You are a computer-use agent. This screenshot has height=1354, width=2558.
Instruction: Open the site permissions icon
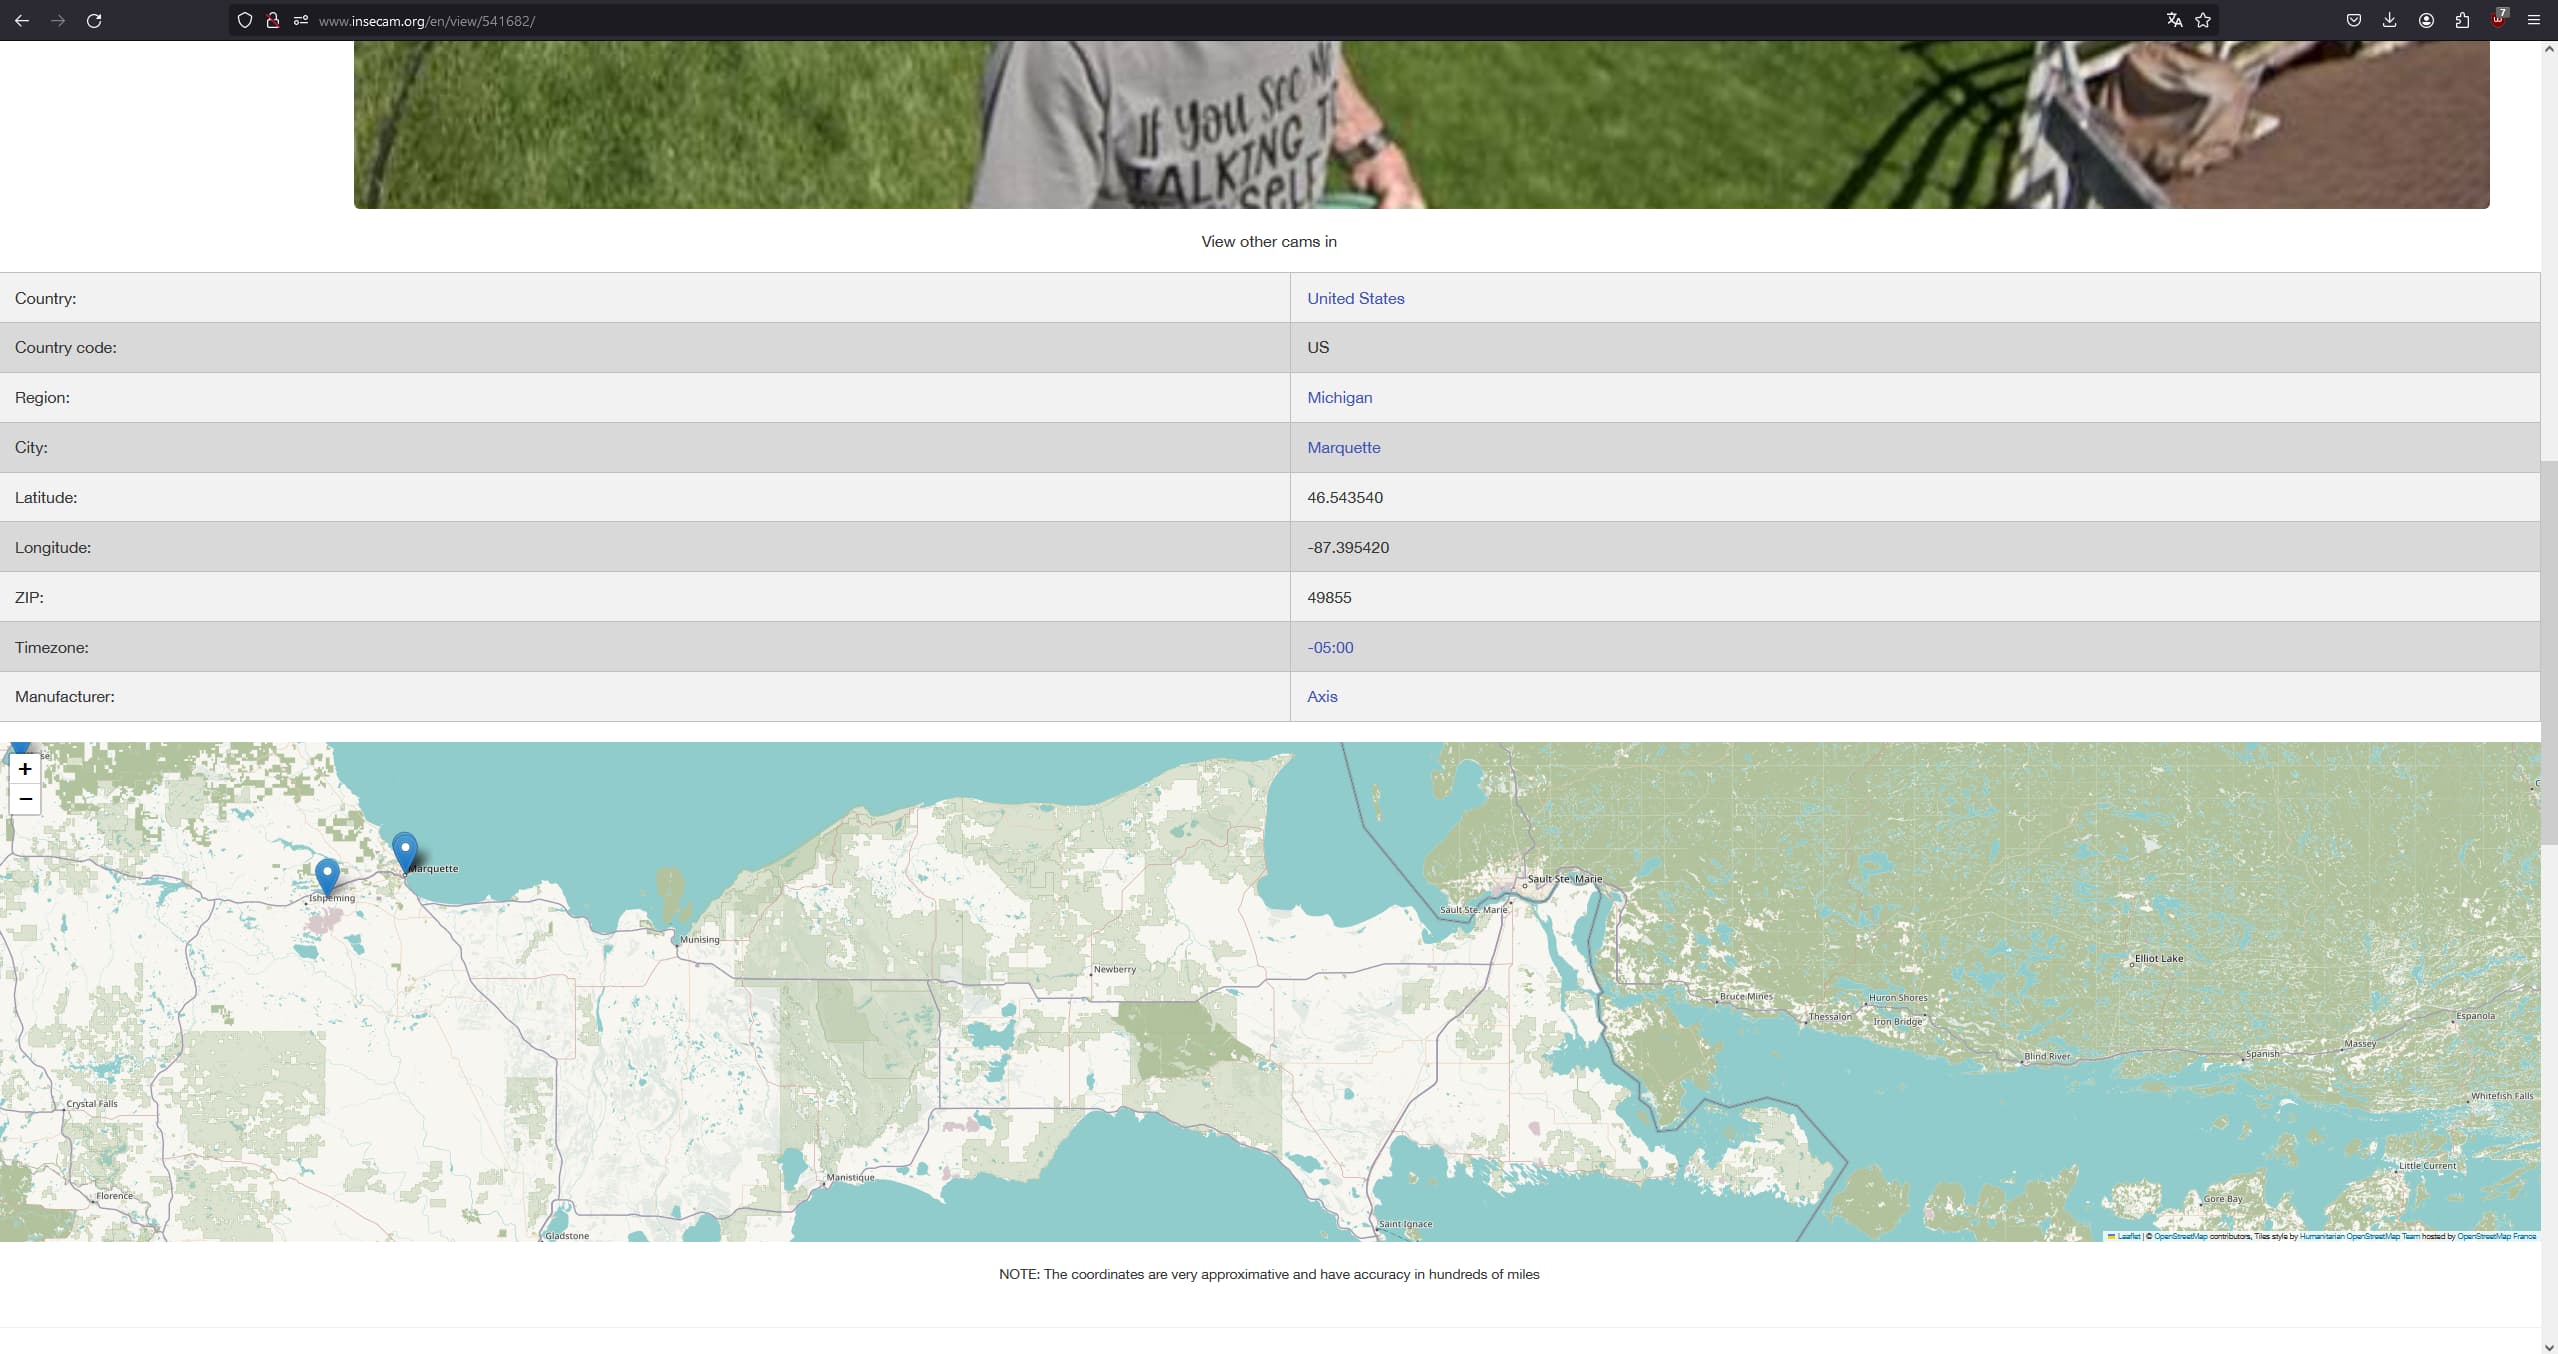(x=300, y=20)
